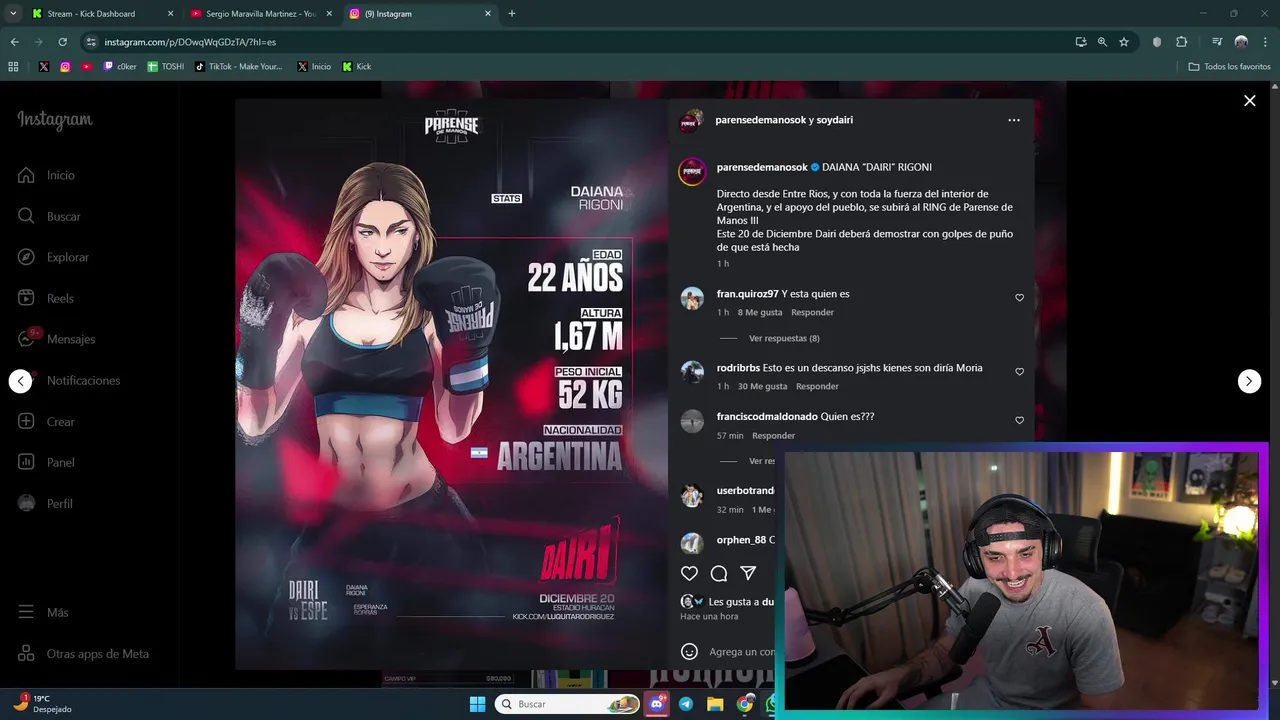Open fran.quiroz97 profile link
The width and height of the screenshot is (1280, 720).
[747, 294]
